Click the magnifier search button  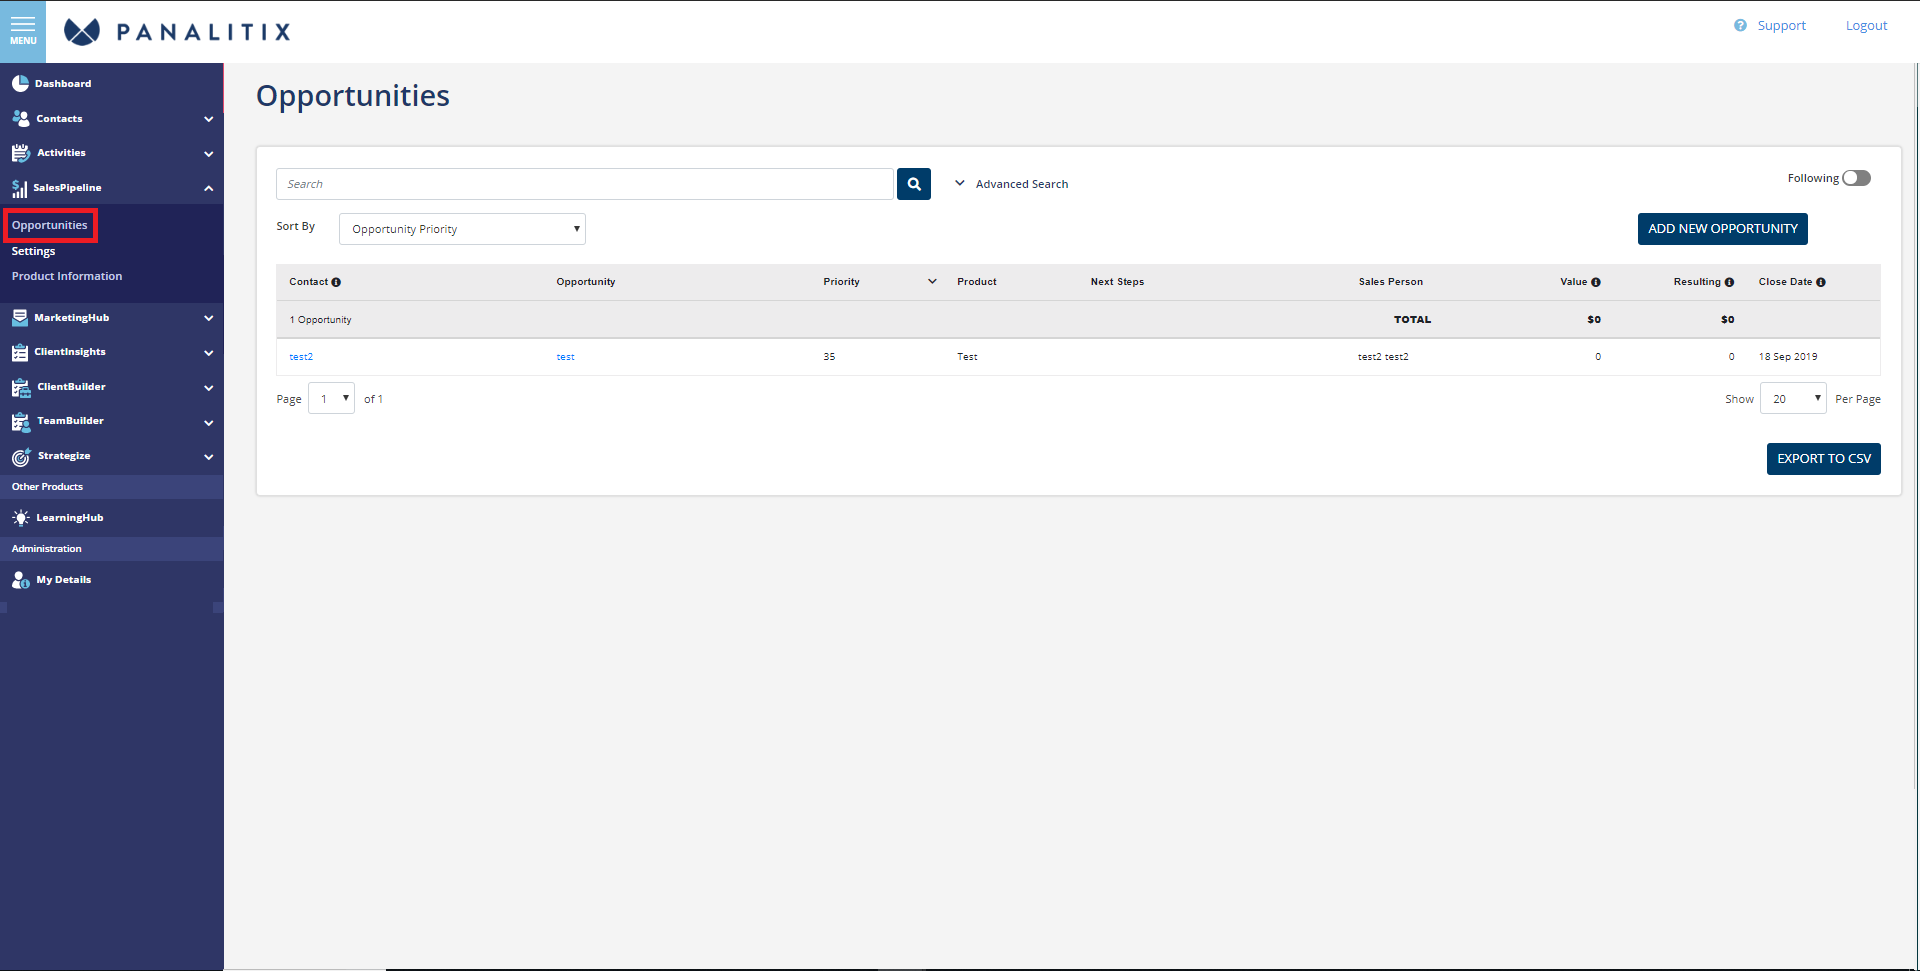914,184
